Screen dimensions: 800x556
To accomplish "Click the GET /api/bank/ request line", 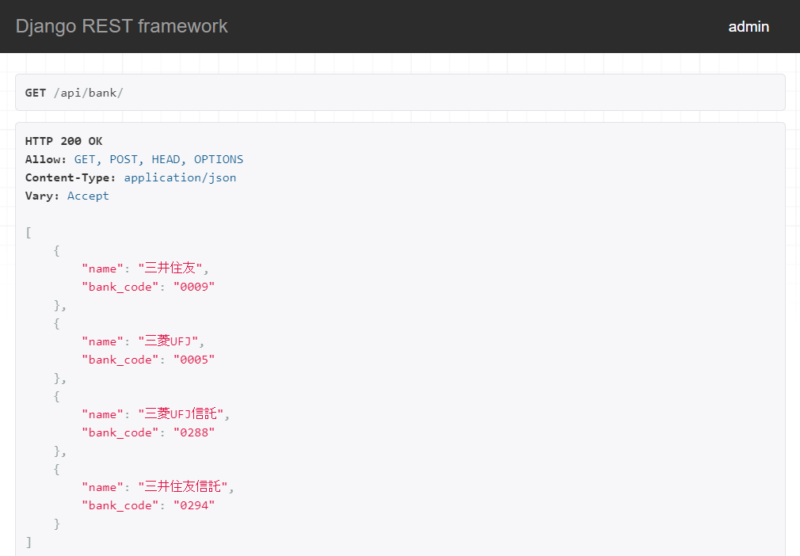I will (74, 93).
